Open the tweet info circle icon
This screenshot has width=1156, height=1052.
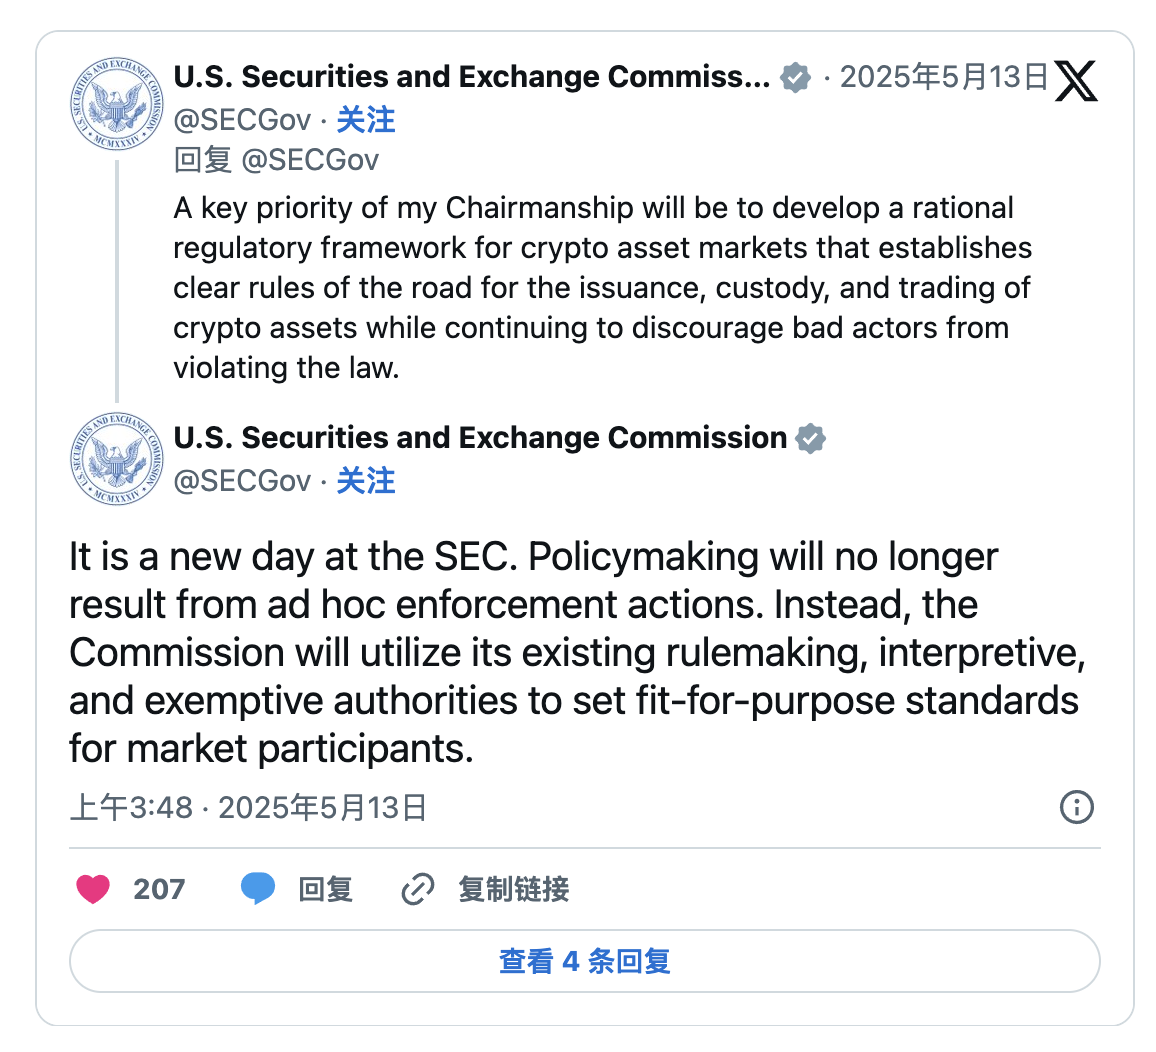point(1076,807)
